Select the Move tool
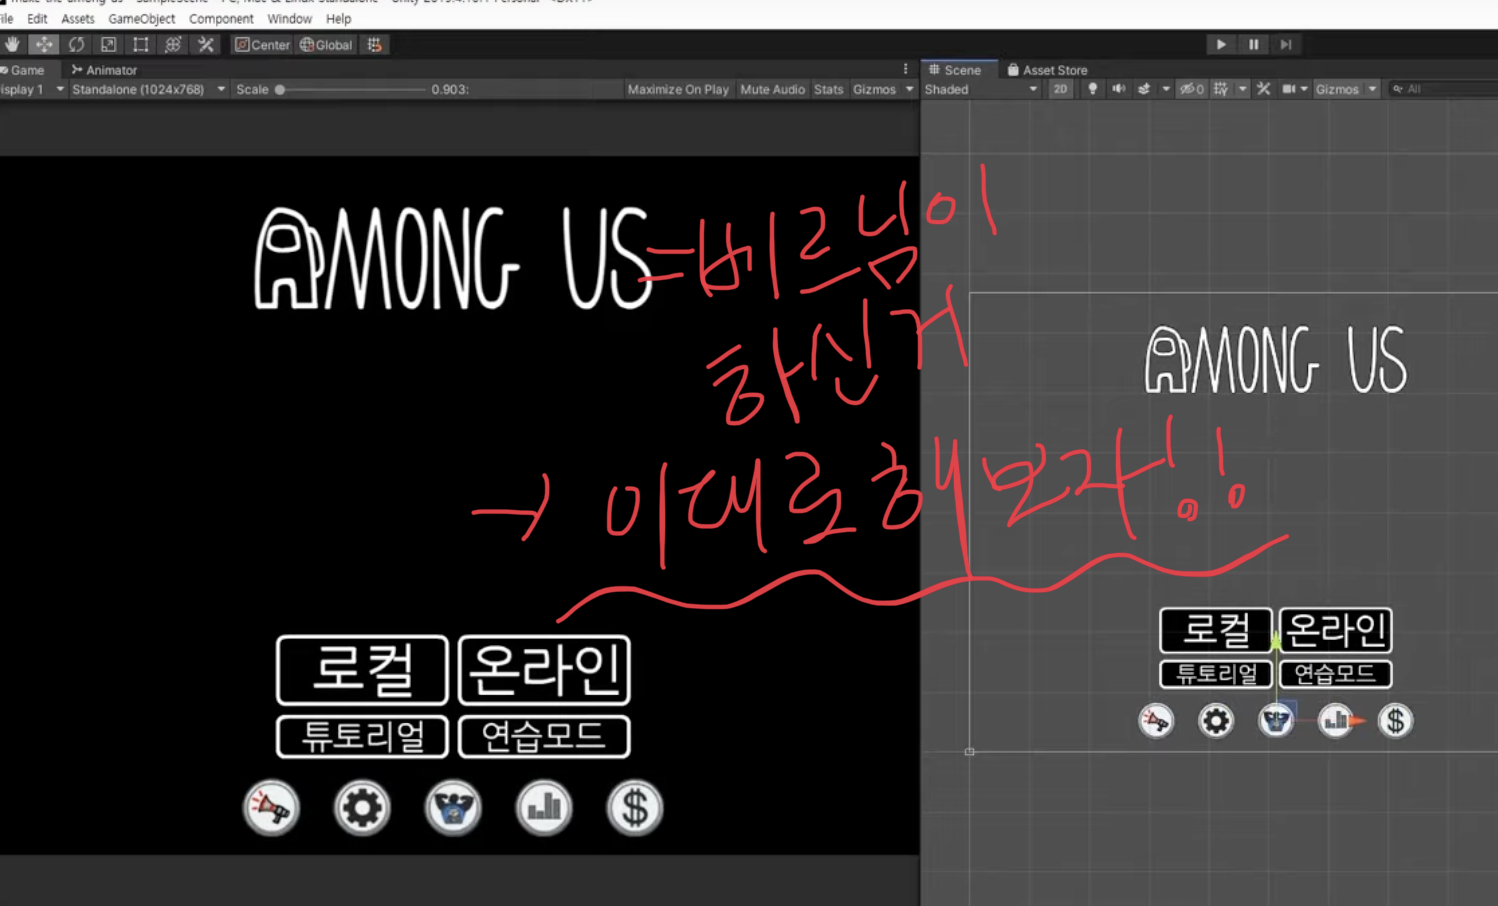 (44, 44)
